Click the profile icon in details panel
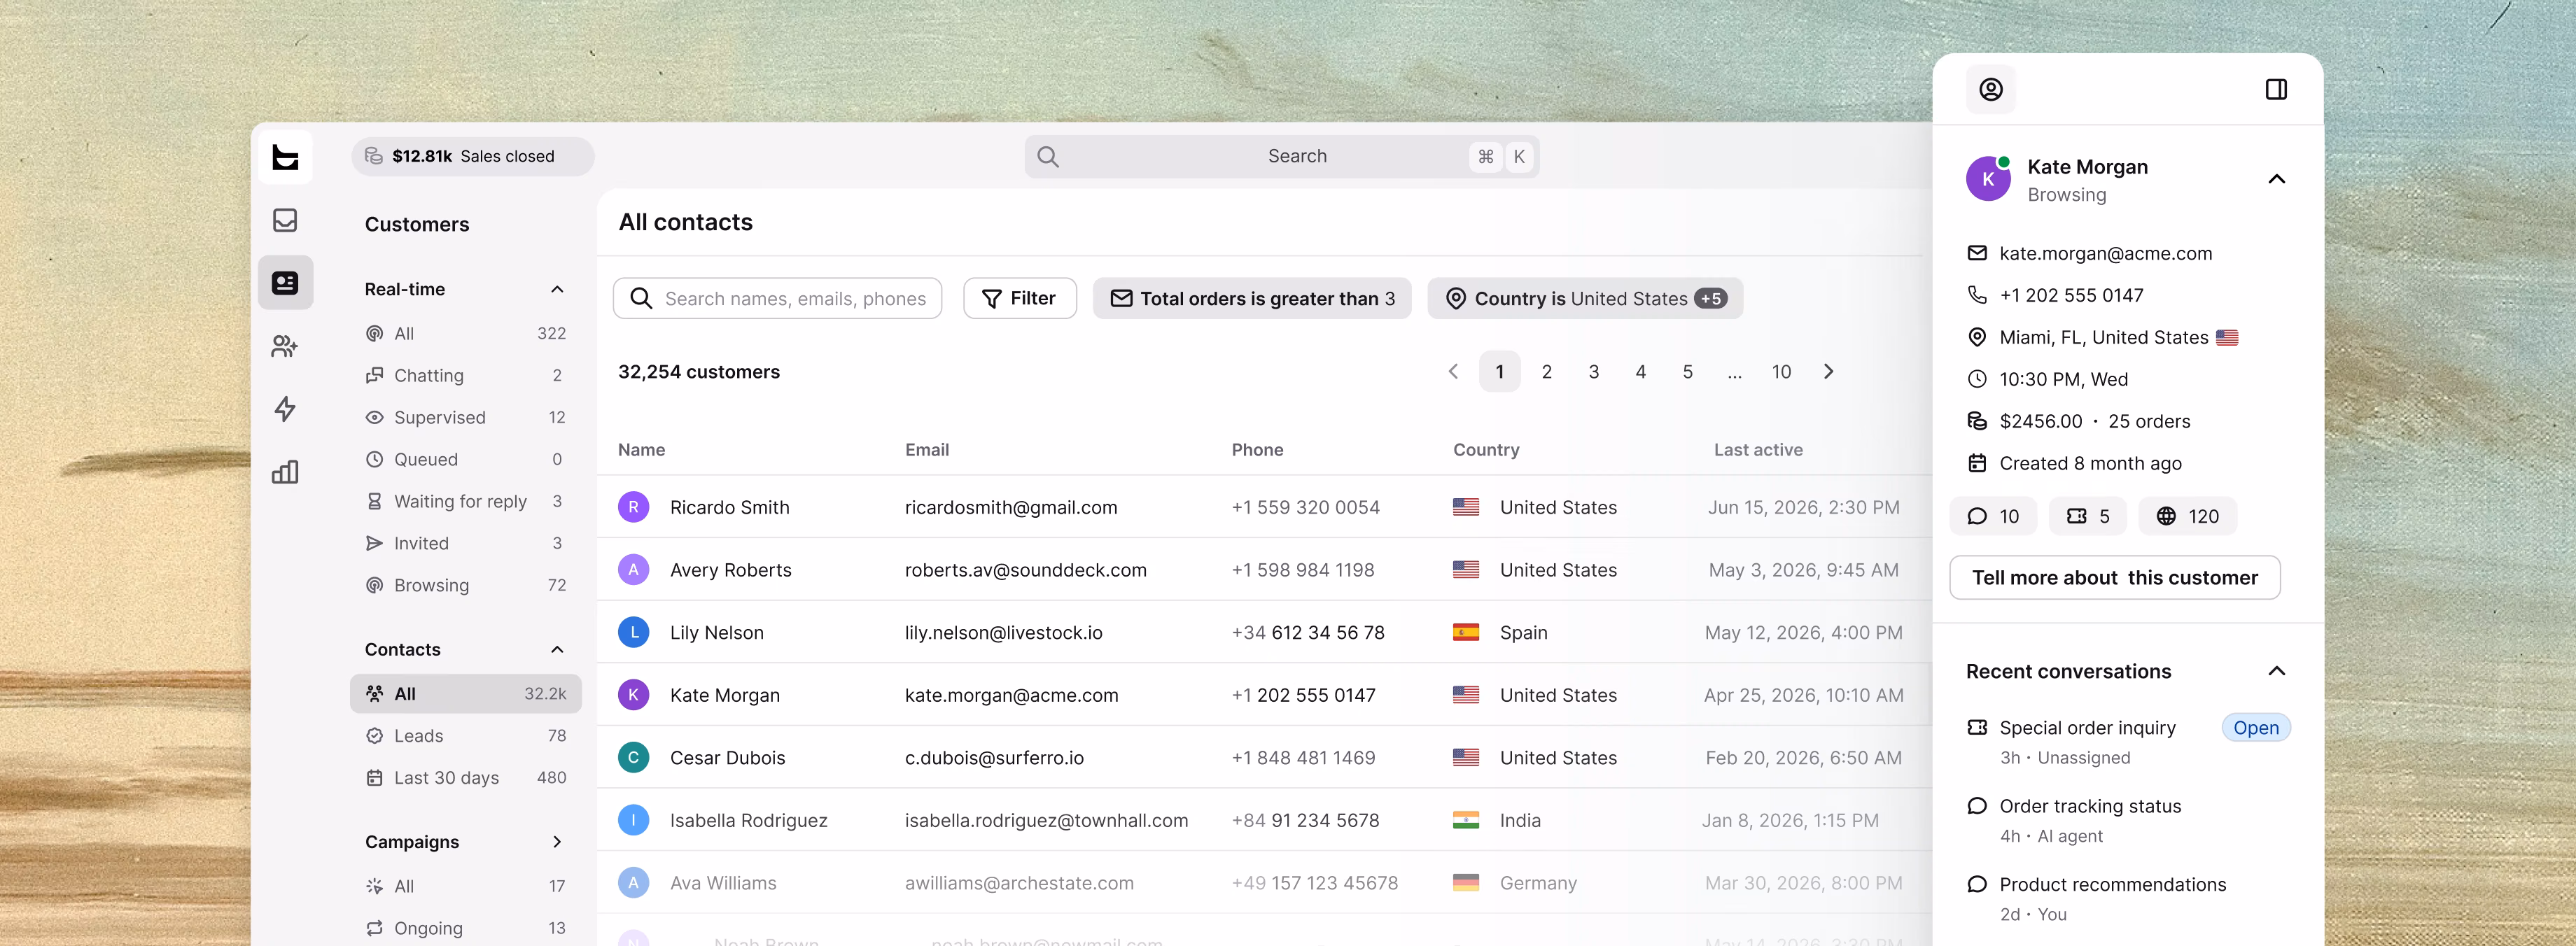Viewport: 2576px width, 946px height. click(x=1990, y=90)
